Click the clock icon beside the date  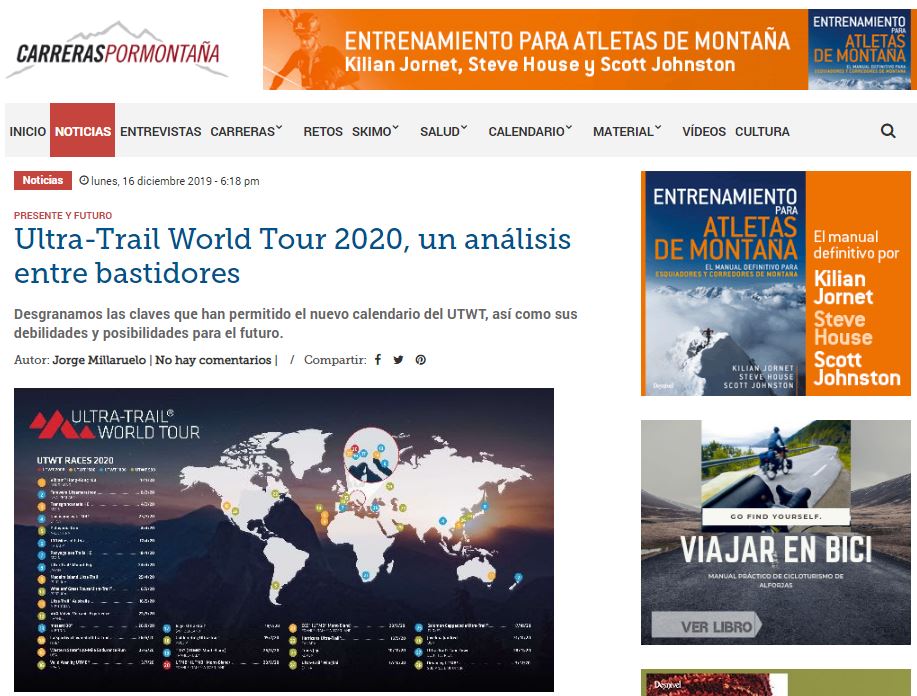[x=84, y=180]
